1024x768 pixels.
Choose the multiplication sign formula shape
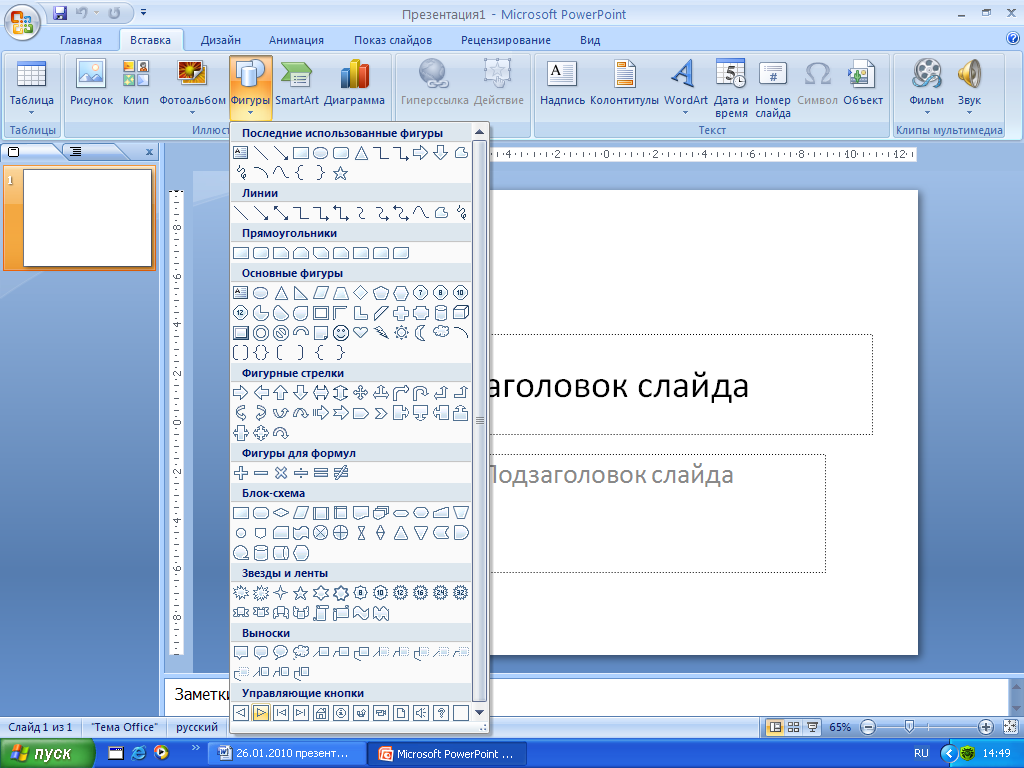pos(281,473)
